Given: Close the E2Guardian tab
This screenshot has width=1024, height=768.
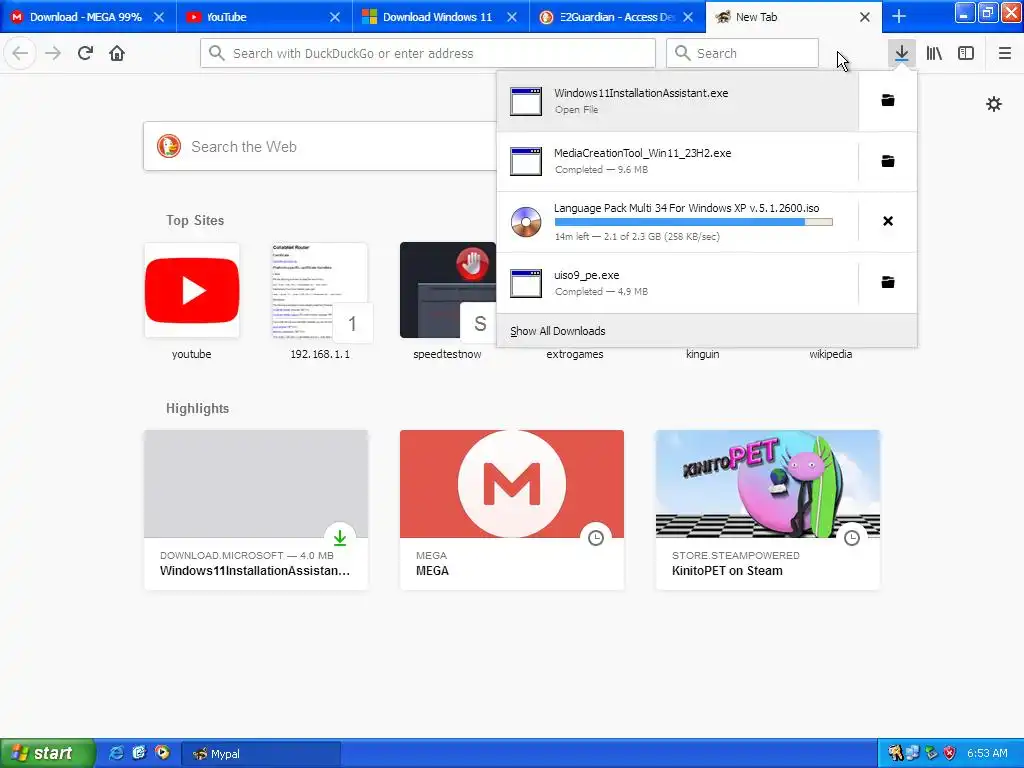Looking at the screenshot, I should pos(688,17).
